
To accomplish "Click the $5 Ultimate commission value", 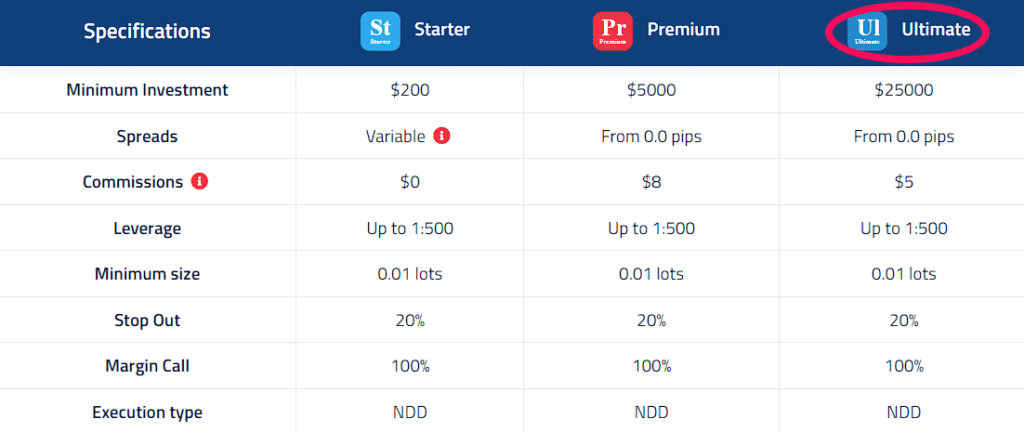I will click(904, 182).
